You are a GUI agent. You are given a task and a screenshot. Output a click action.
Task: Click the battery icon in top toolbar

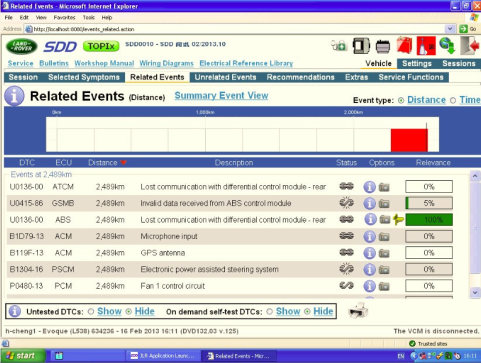[383, 46]
